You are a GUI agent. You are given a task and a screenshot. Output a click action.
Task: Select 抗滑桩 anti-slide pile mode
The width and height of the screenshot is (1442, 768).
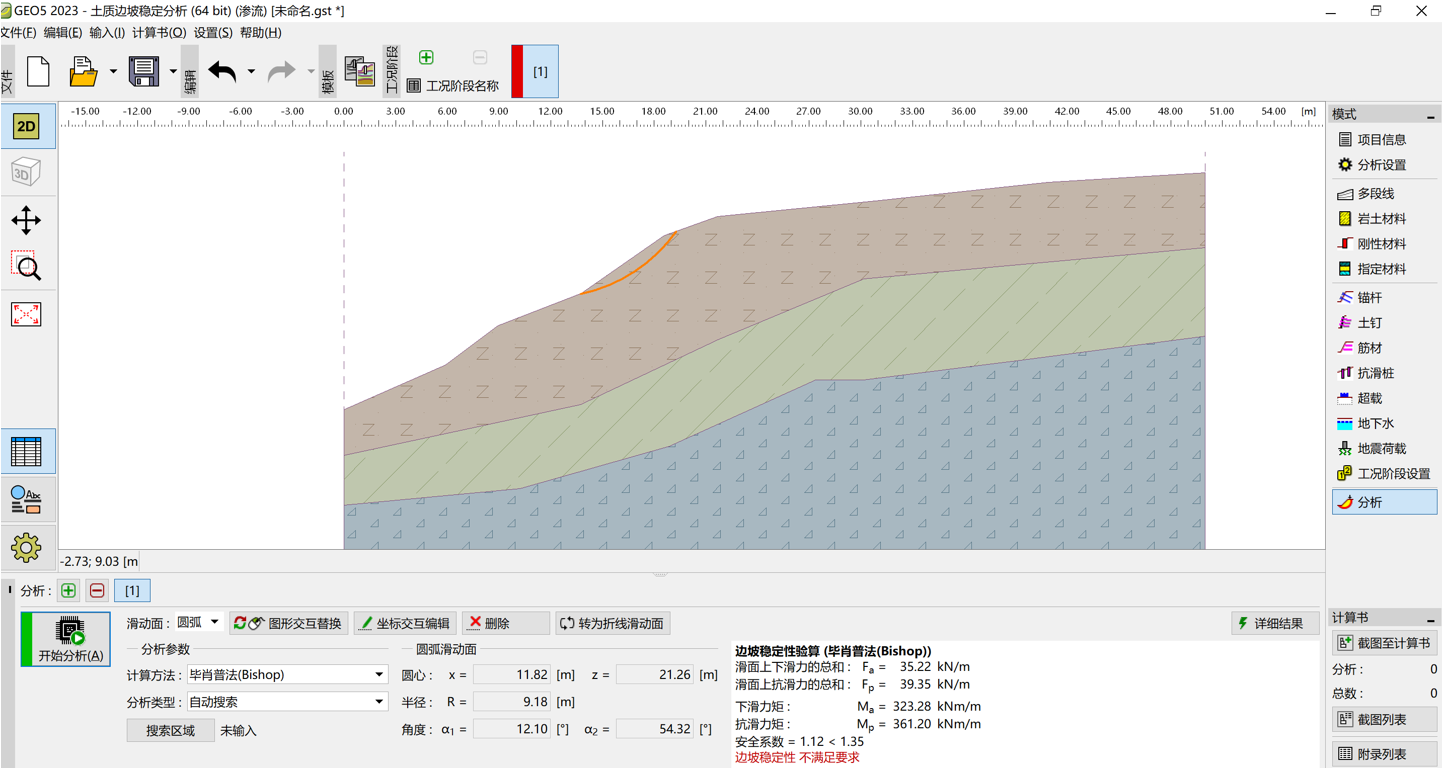click(x=1384, y=373)
